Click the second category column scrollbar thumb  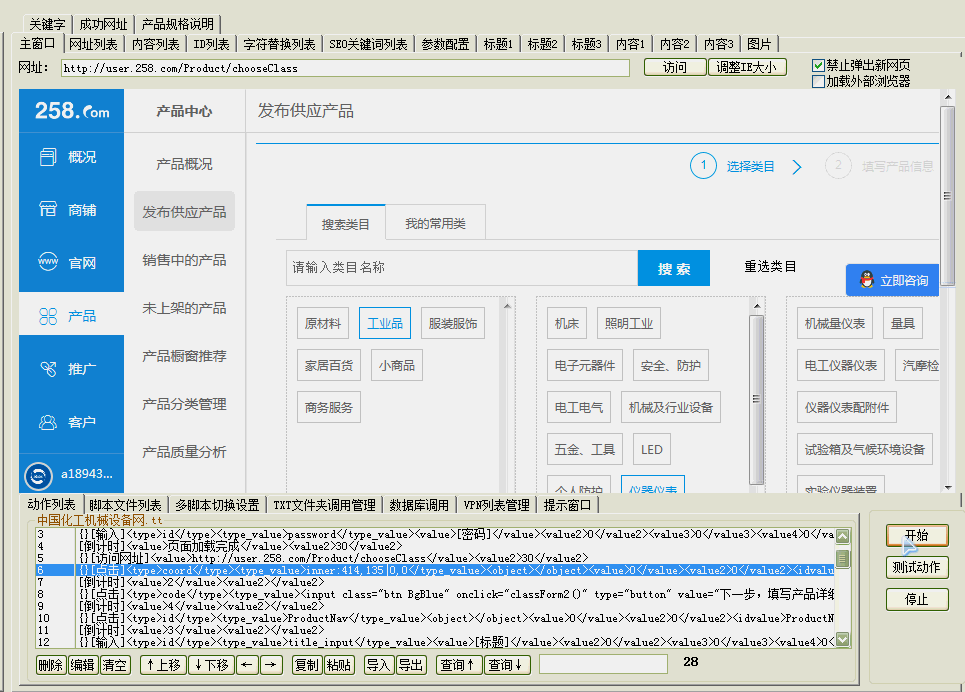tap(756, 400)
